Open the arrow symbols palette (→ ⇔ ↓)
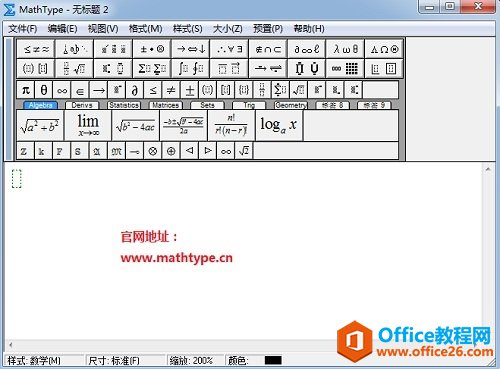The image size is (500, 369). click(x=191, y=49)
